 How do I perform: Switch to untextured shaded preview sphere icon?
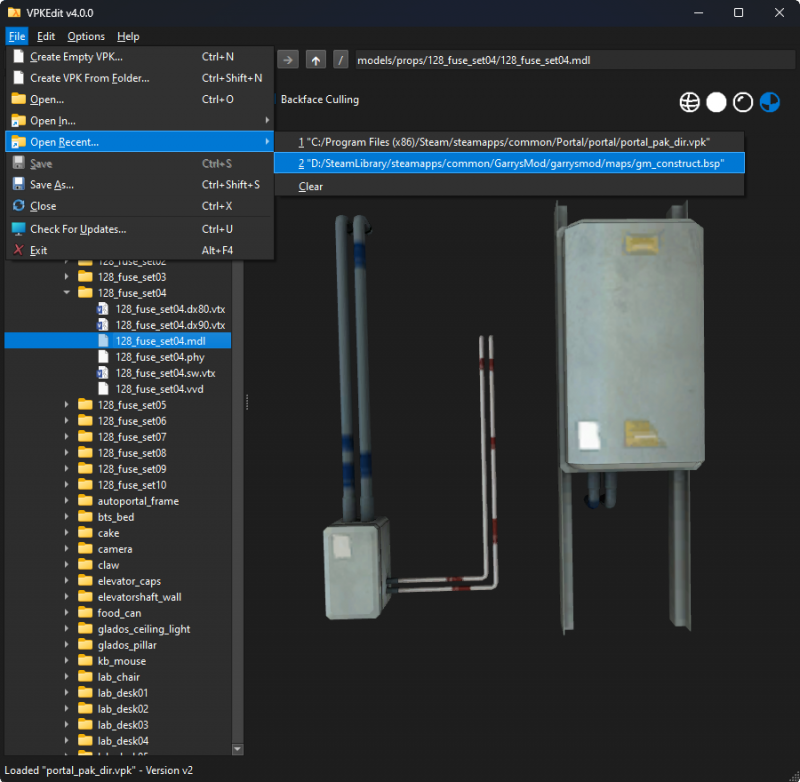[x=716, y=101]
